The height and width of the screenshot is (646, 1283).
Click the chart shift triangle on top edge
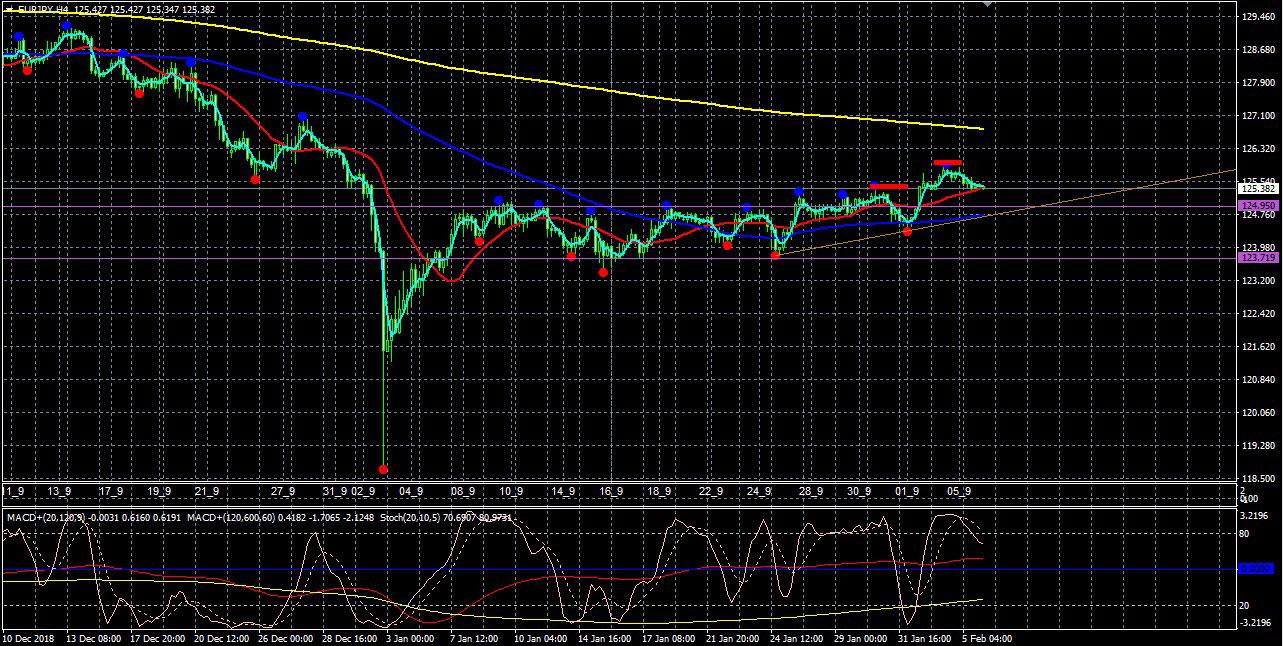(988, 4)
